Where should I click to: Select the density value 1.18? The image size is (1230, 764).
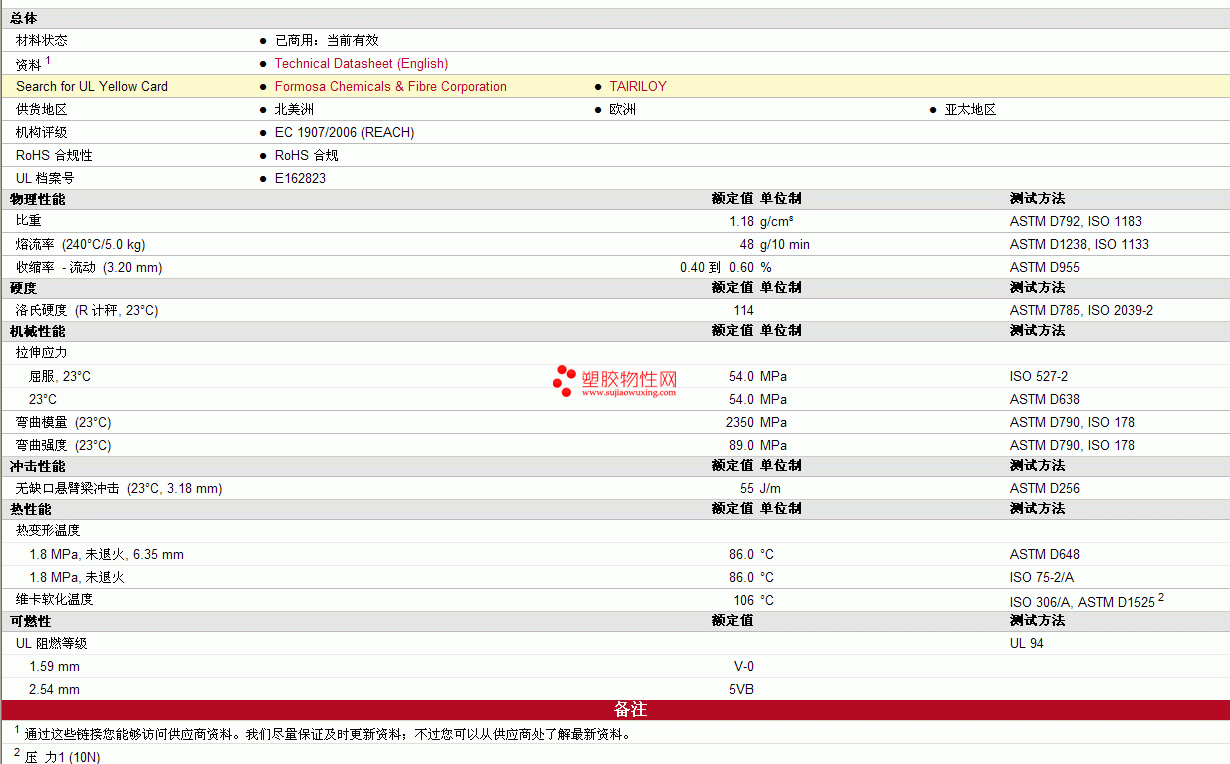pyautogui.click(x=741, y=221)
